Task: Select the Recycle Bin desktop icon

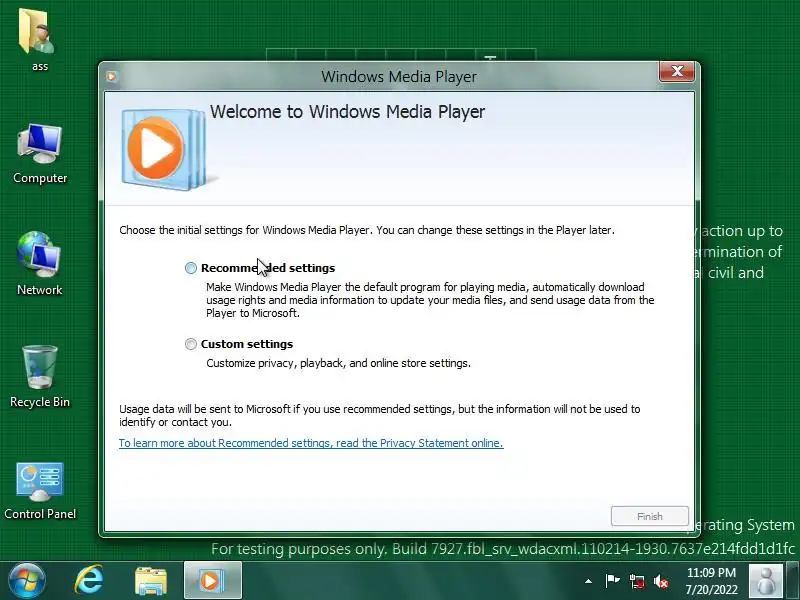Action: (x=39, y=377)
